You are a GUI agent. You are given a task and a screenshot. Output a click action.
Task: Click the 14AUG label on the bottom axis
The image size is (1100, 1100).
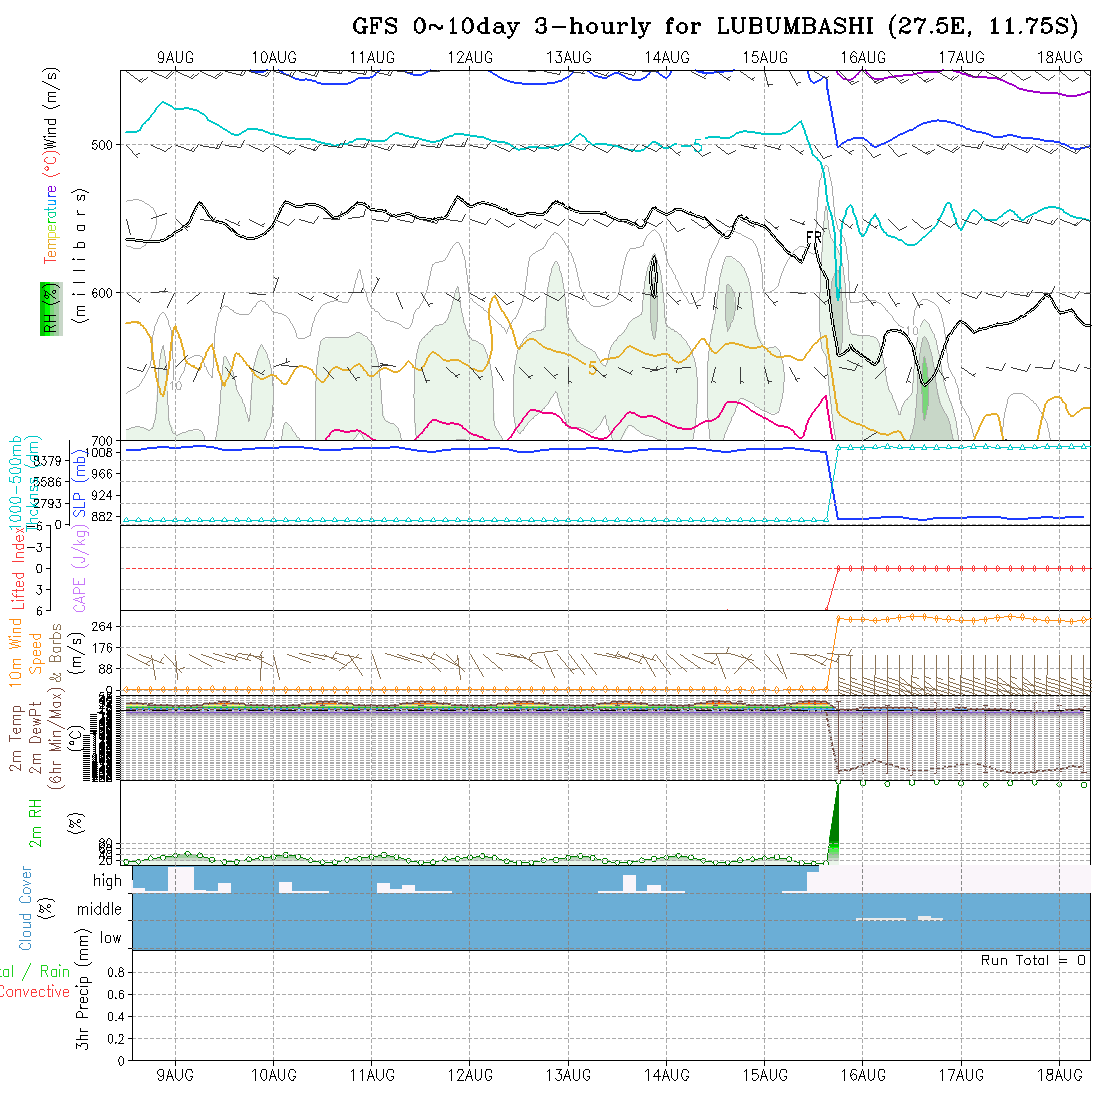(666, 1075)
